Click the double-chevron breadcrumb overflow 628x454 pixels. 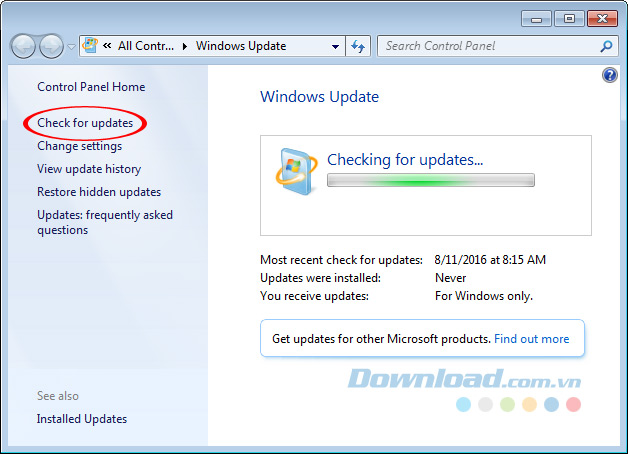point(107,46)
